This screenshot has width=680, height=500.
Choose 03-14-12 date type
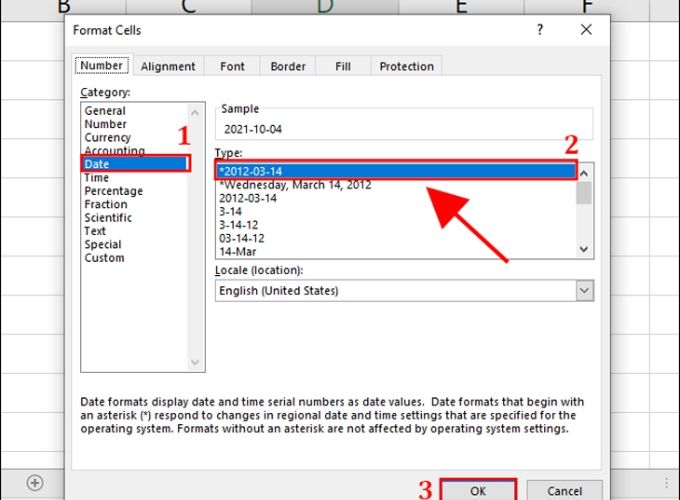click(242, 239)
